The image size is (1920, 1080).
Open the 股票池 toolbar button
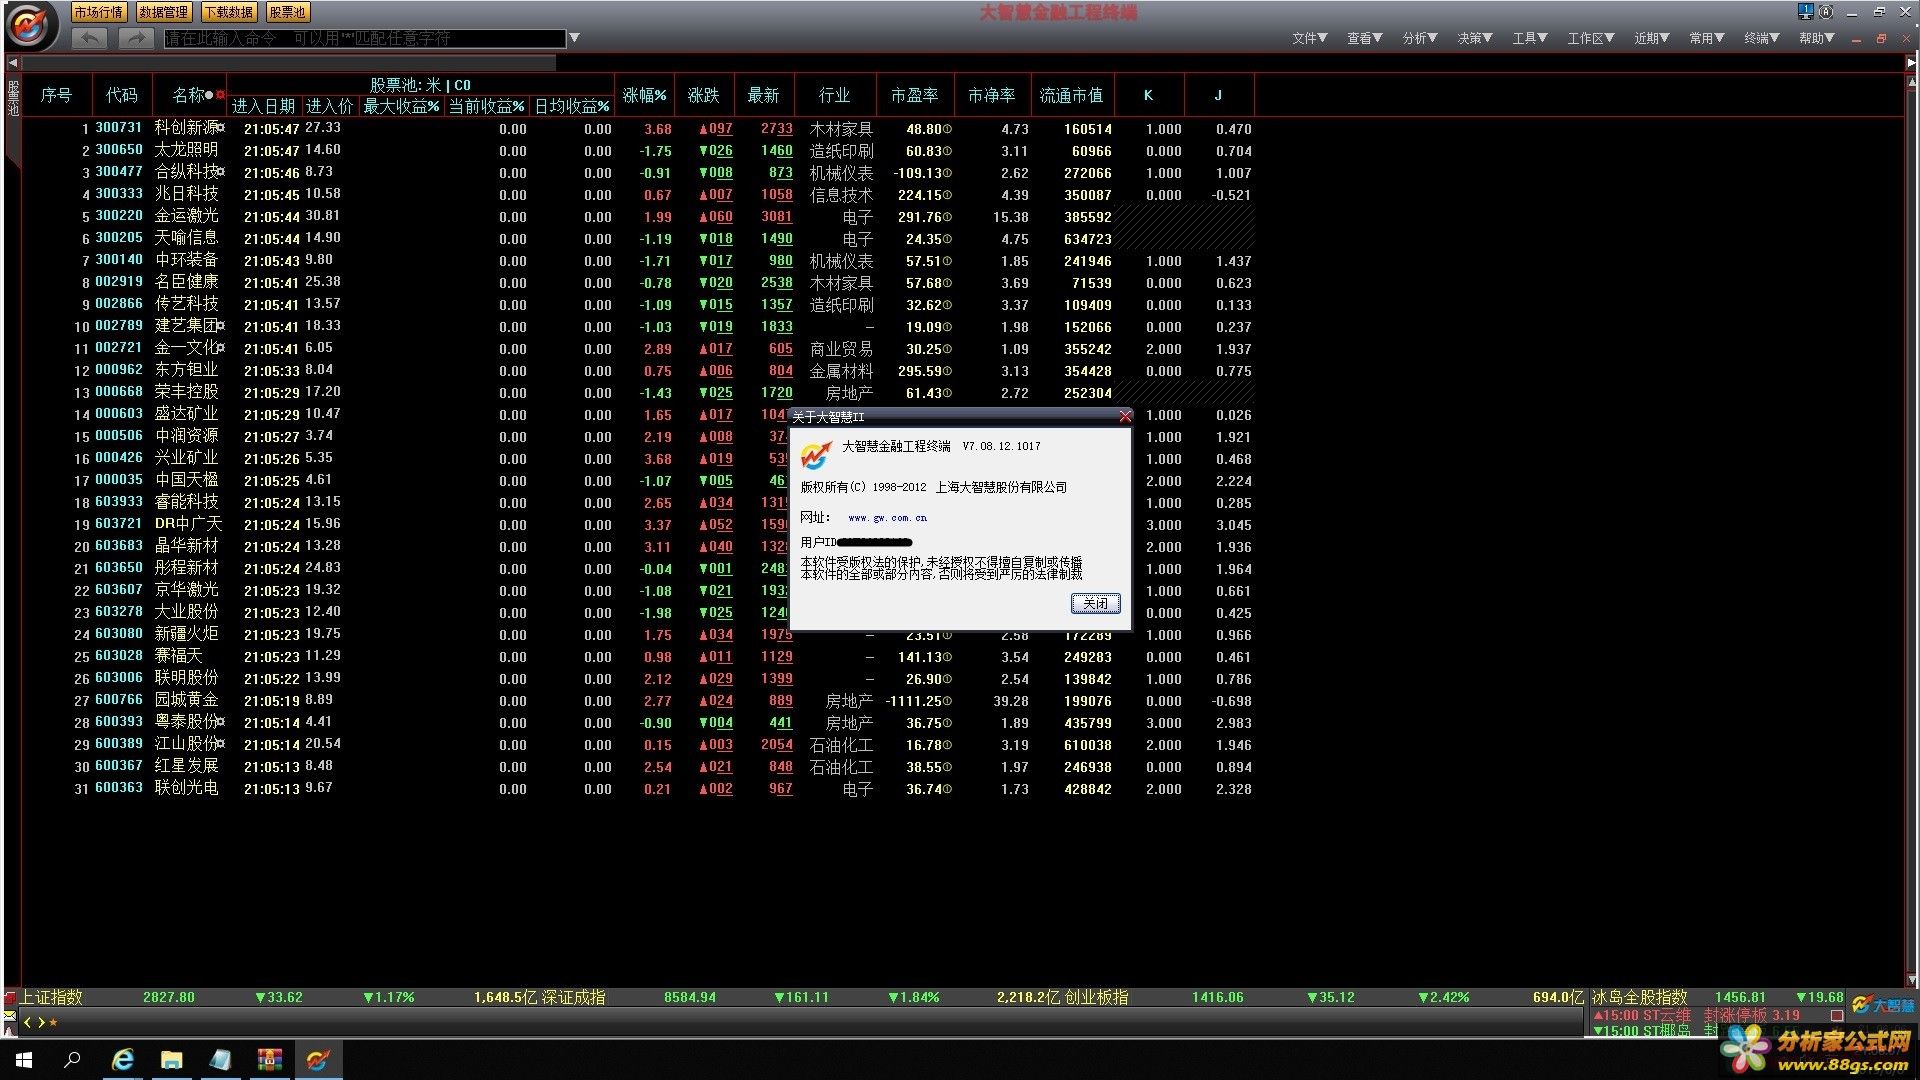tap(288, 12)
